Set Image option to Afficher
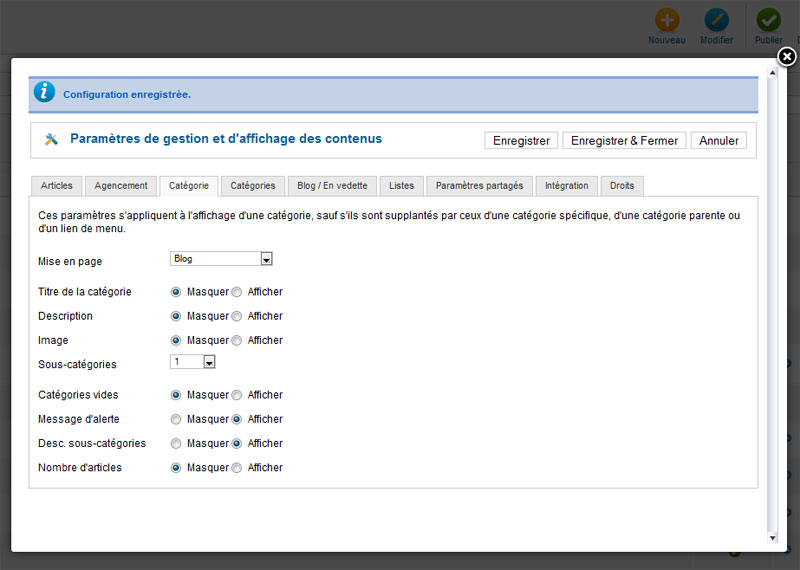 (237, 340)
